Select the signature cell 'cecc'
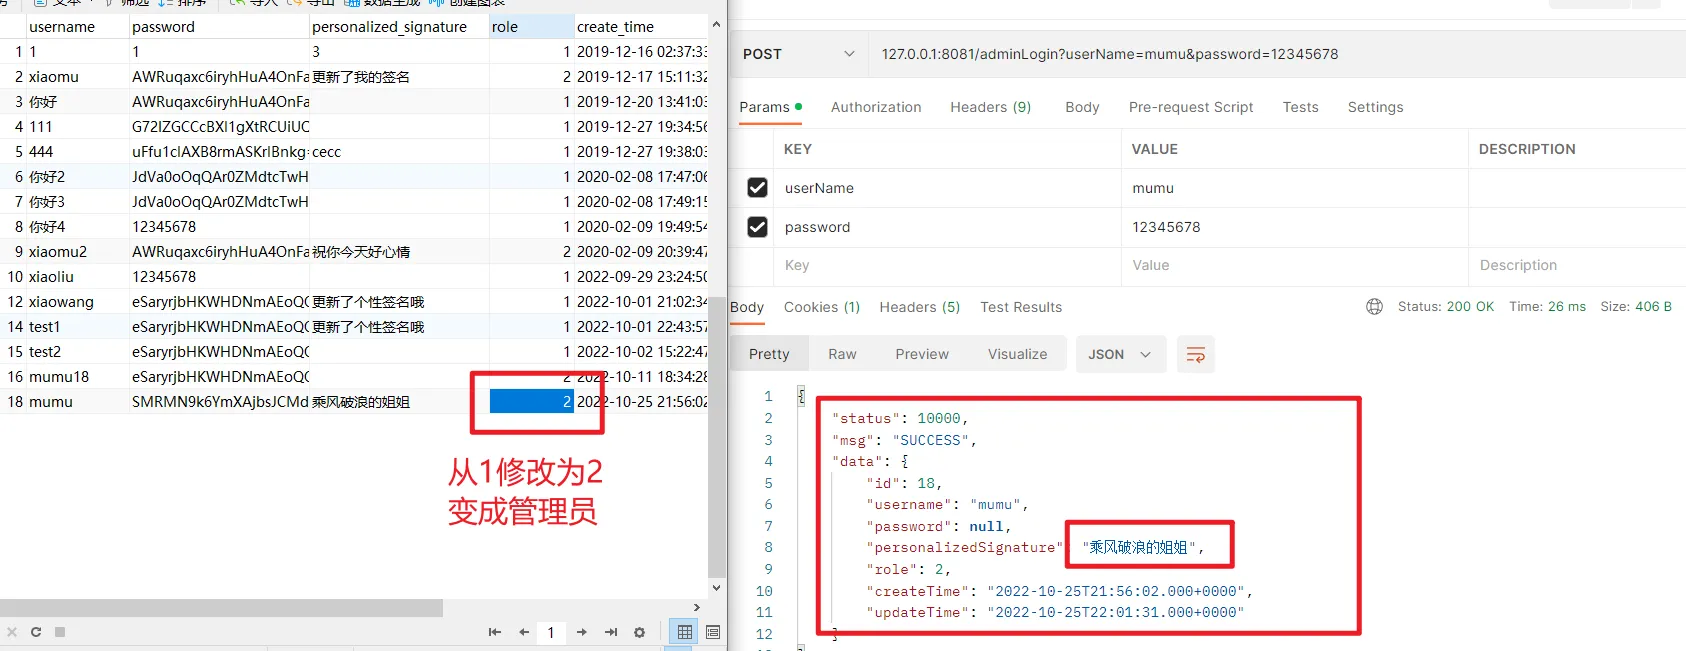This screenshot has width=1686, height=651. 399,152
